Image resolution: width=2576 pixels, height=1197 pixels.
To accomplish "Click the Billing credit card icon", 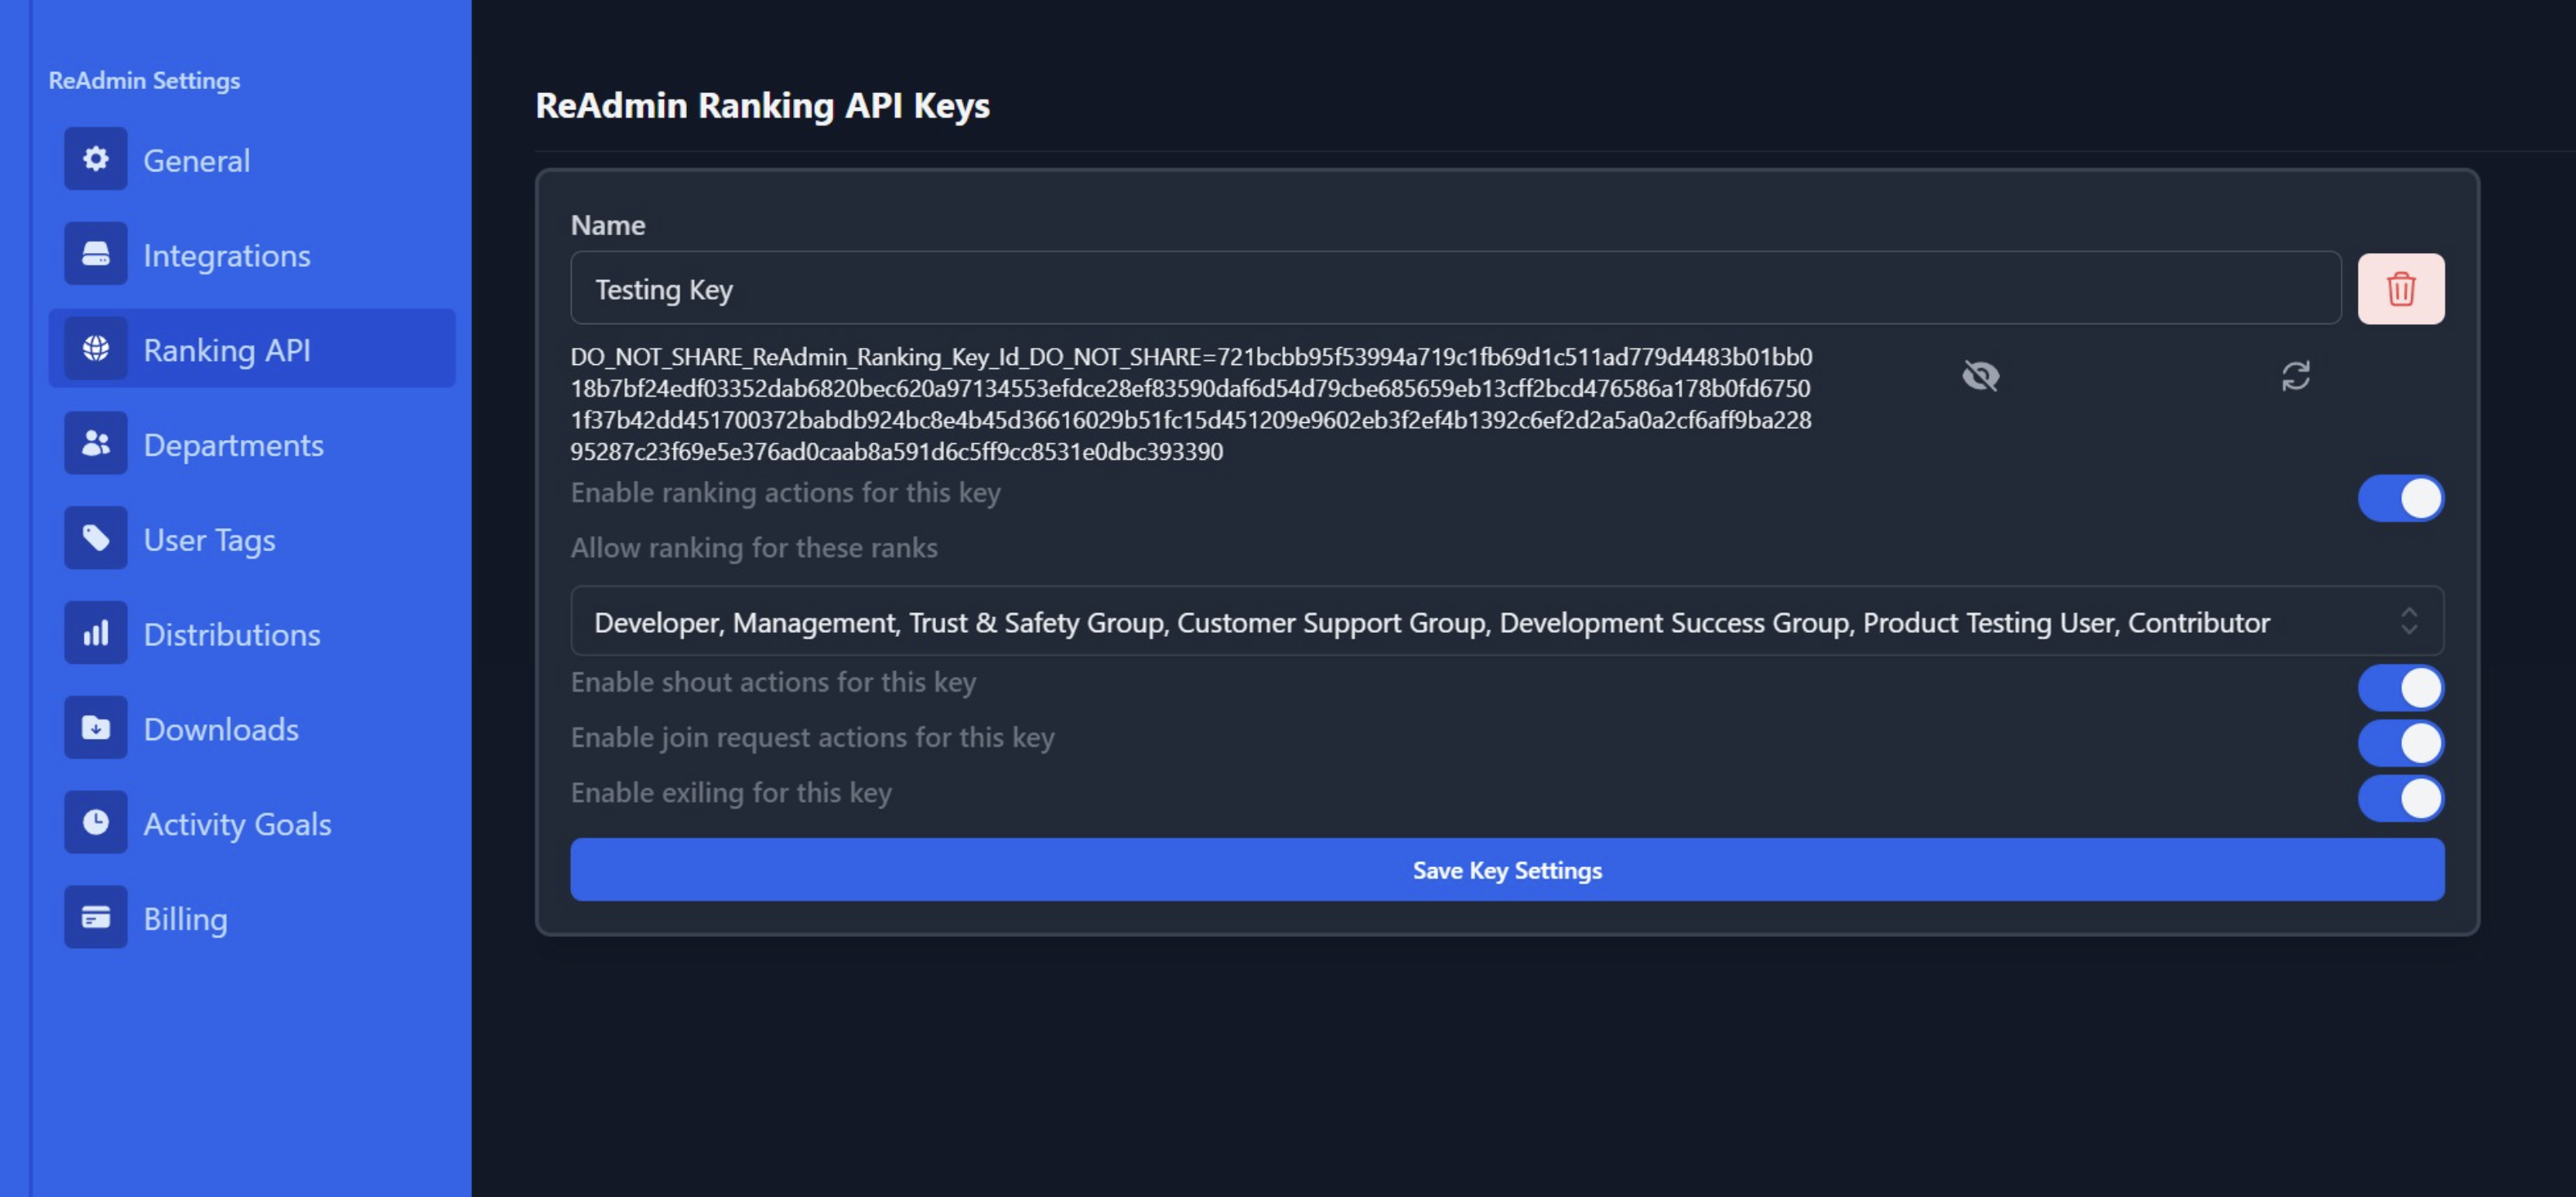I will [96, 917].
